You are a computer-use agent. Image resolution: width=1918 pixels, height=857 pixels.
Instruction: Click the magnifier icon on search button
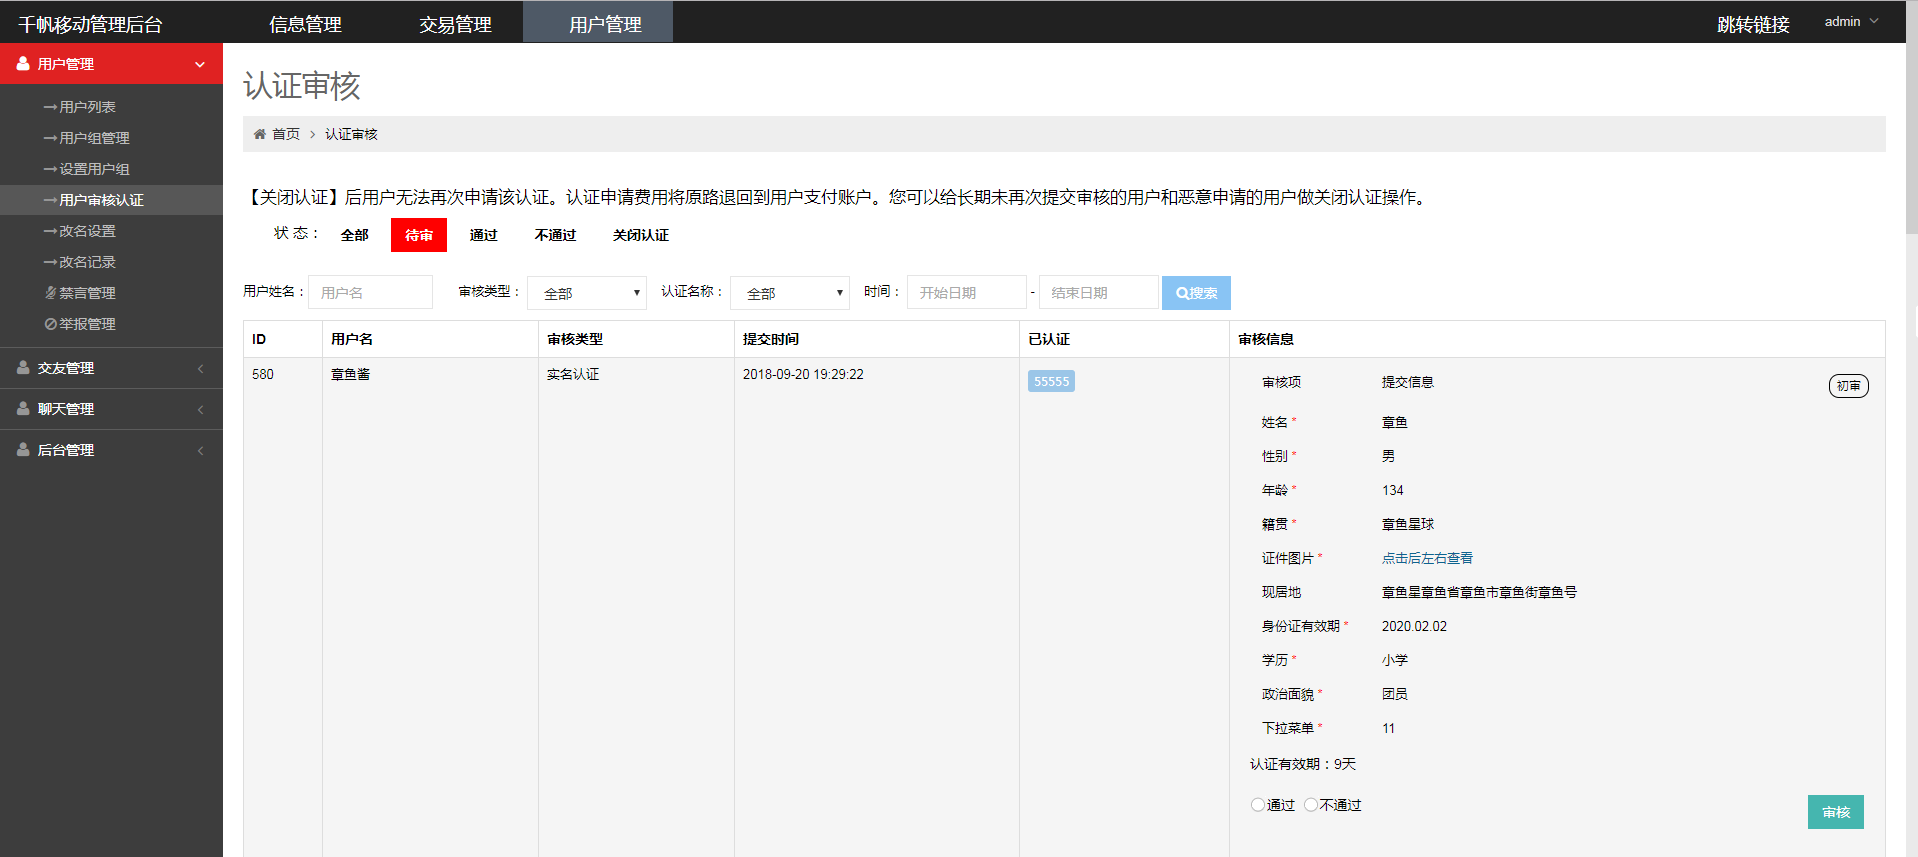[x=1182, y=293]
